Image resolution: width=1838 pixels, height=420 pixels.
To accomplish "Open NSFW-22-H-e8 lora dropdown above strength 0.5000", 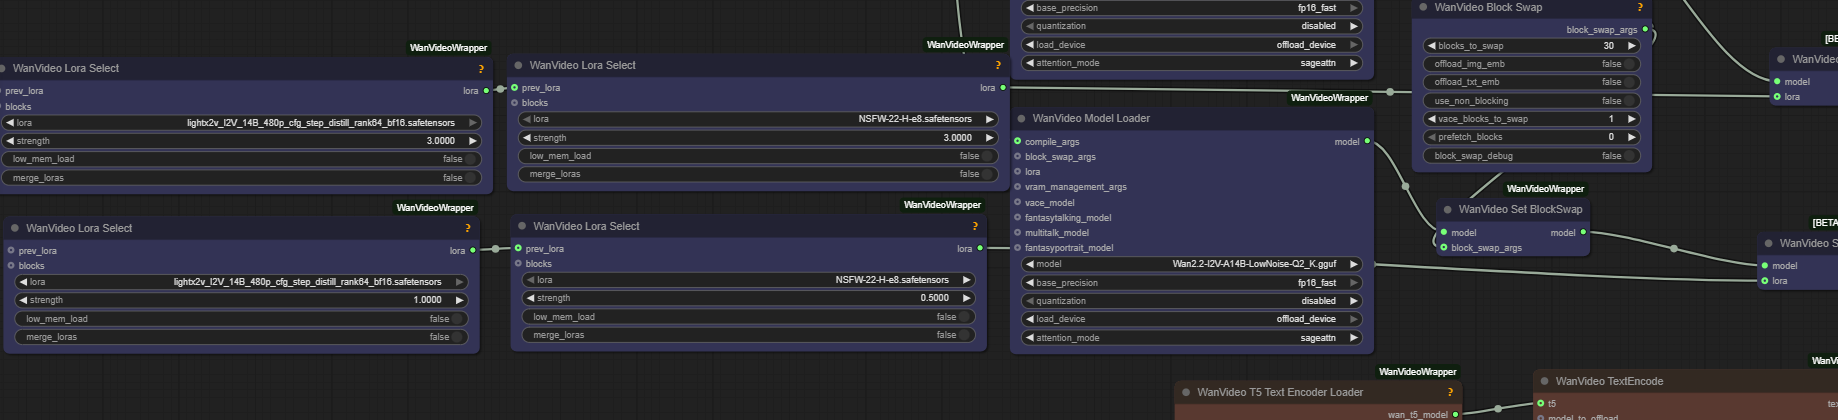I will (x=749, y=280).
